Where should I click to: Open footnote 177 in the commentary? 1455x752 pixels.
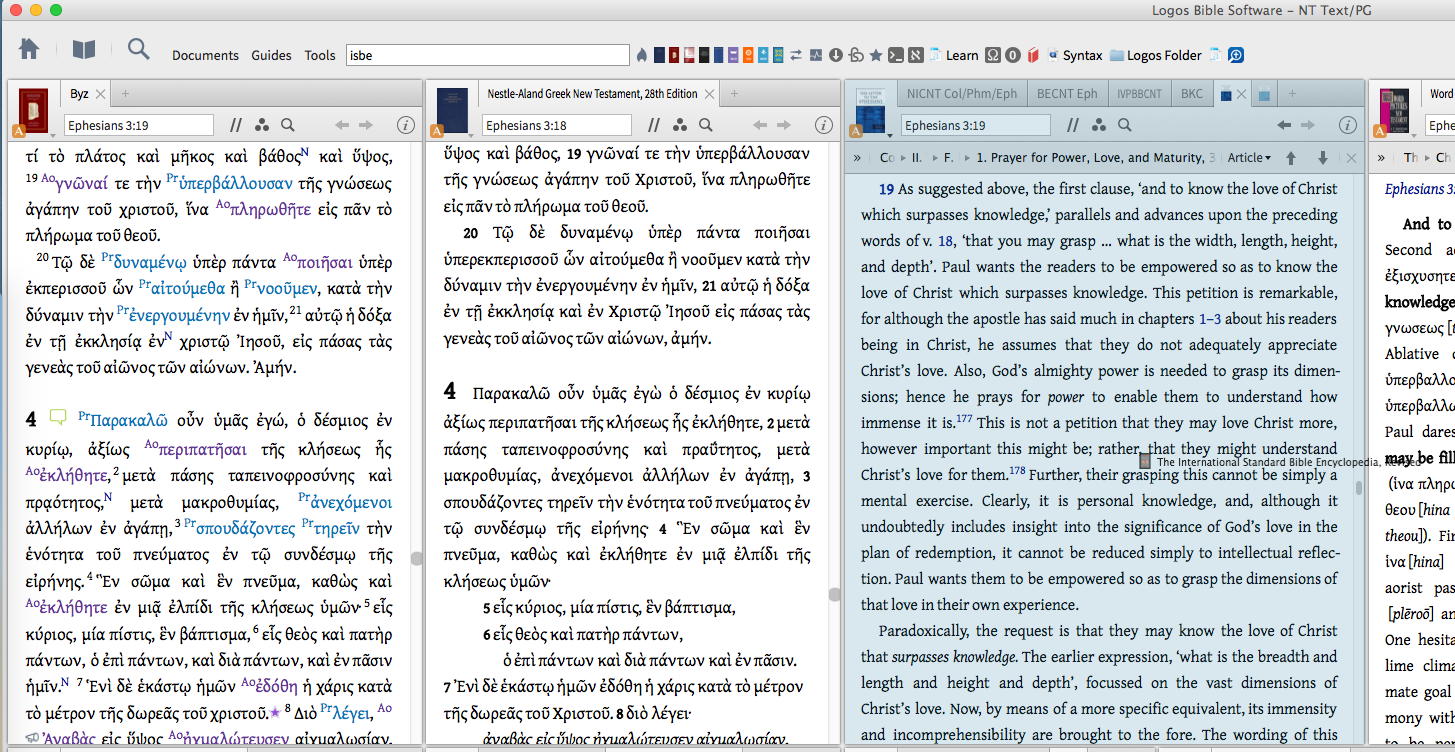point(963,420)
